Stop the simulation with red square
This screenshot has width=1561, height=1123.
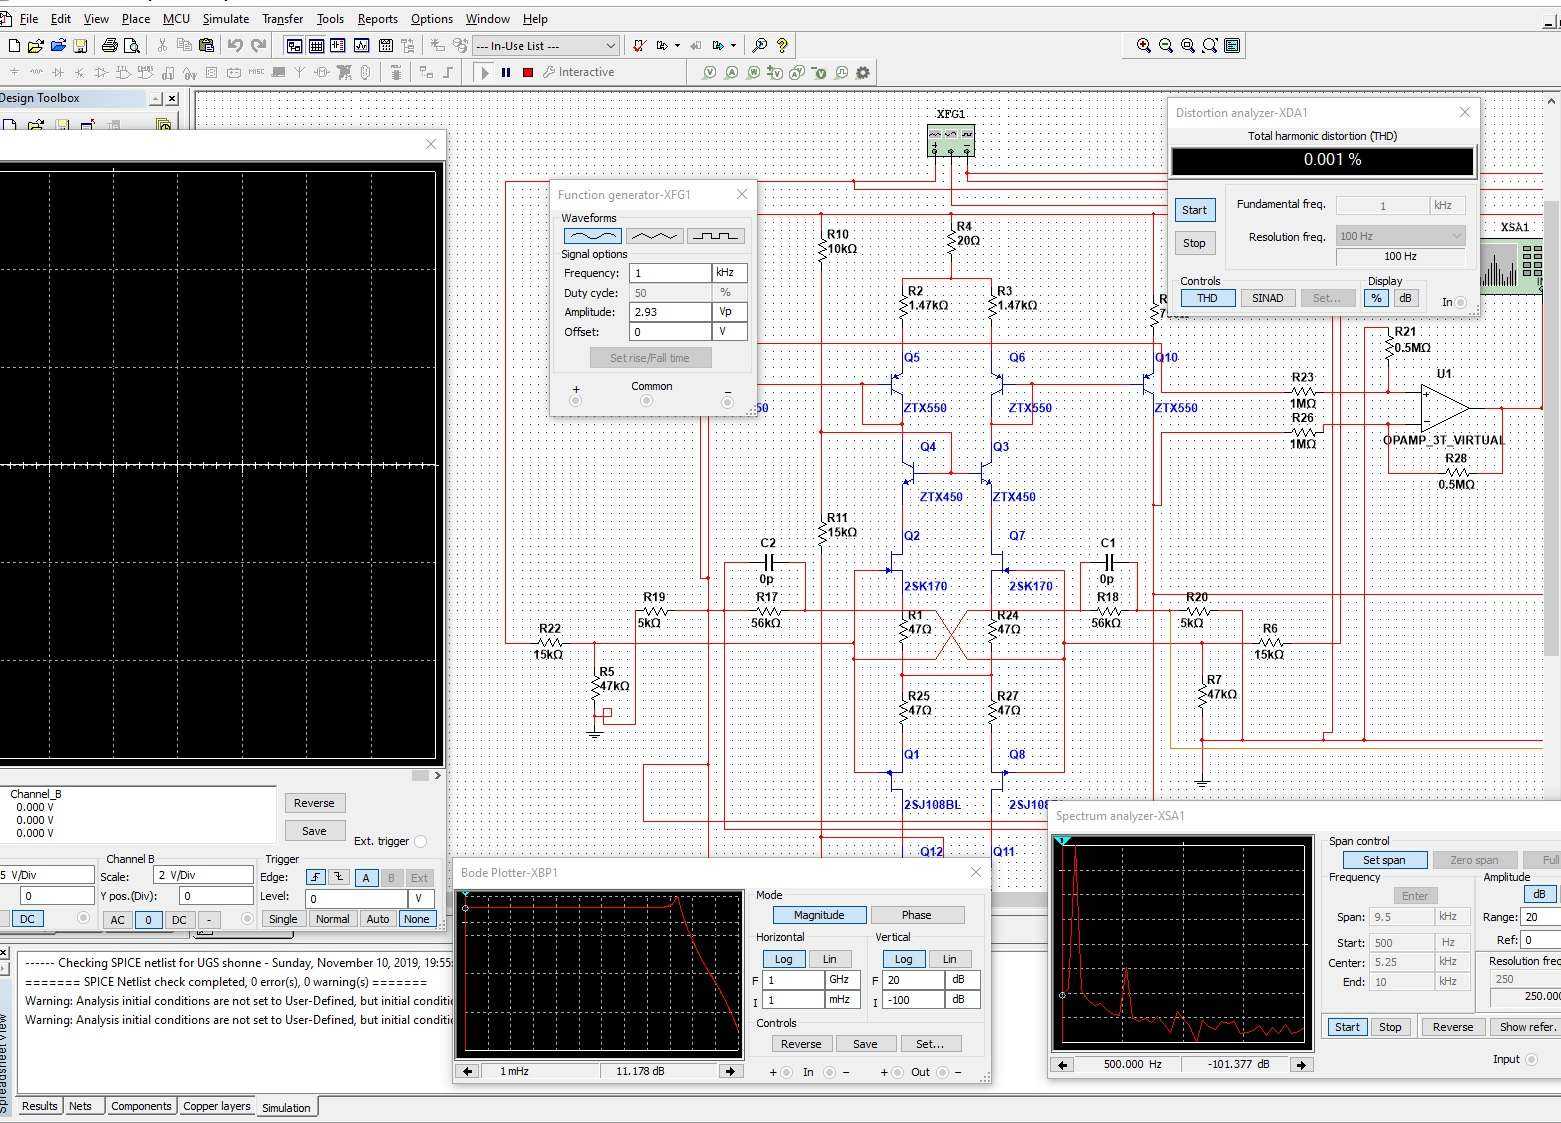click(x=528, y=72)
